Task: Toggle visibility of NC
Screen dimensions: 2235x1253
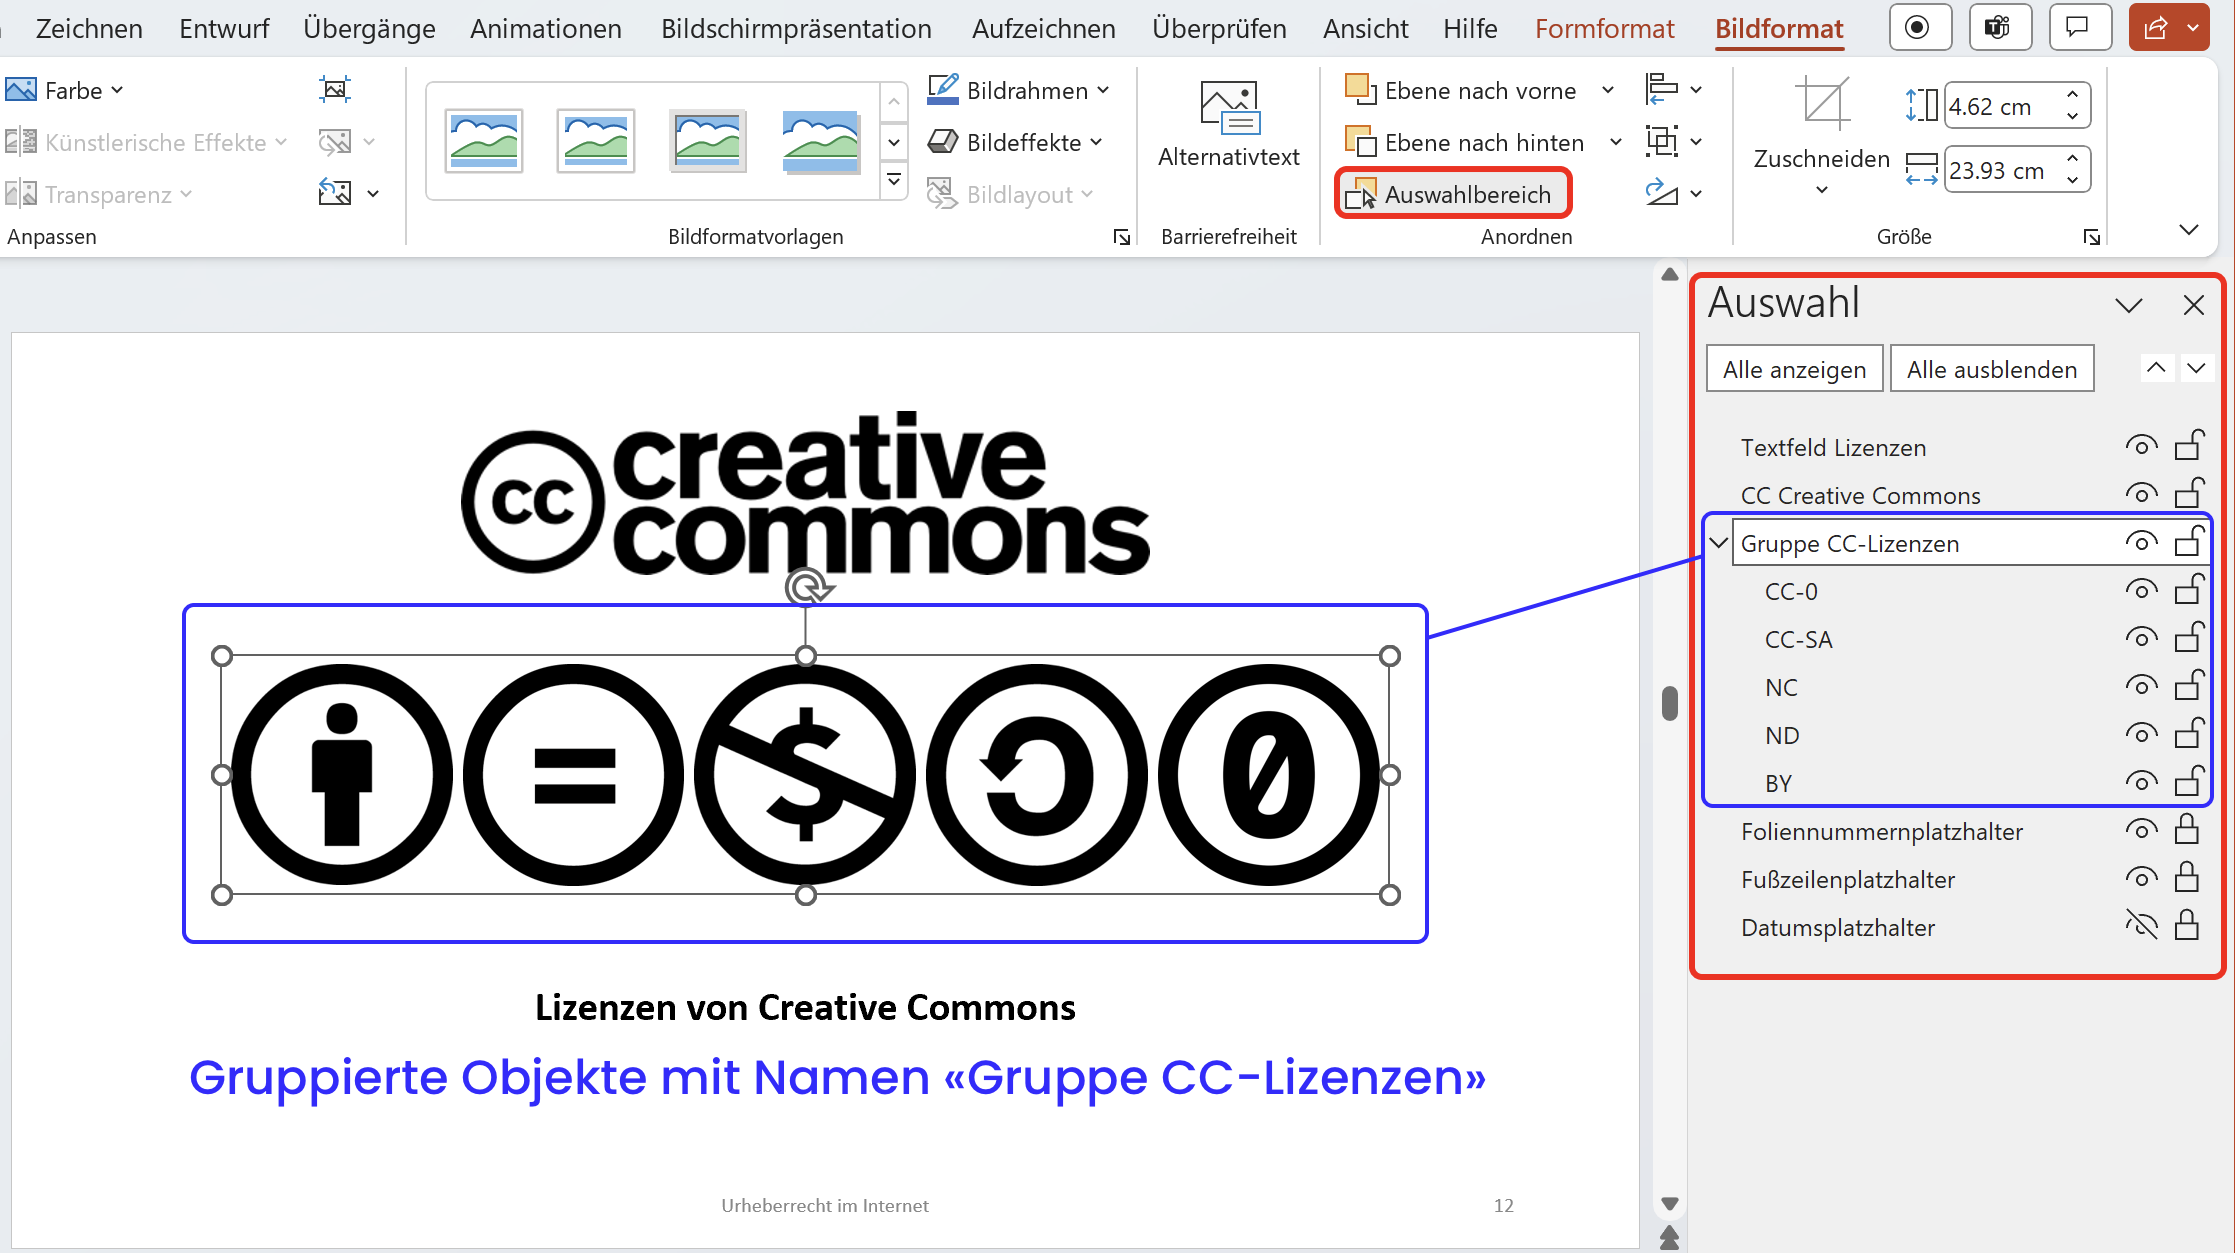Action: [2141, 686]
